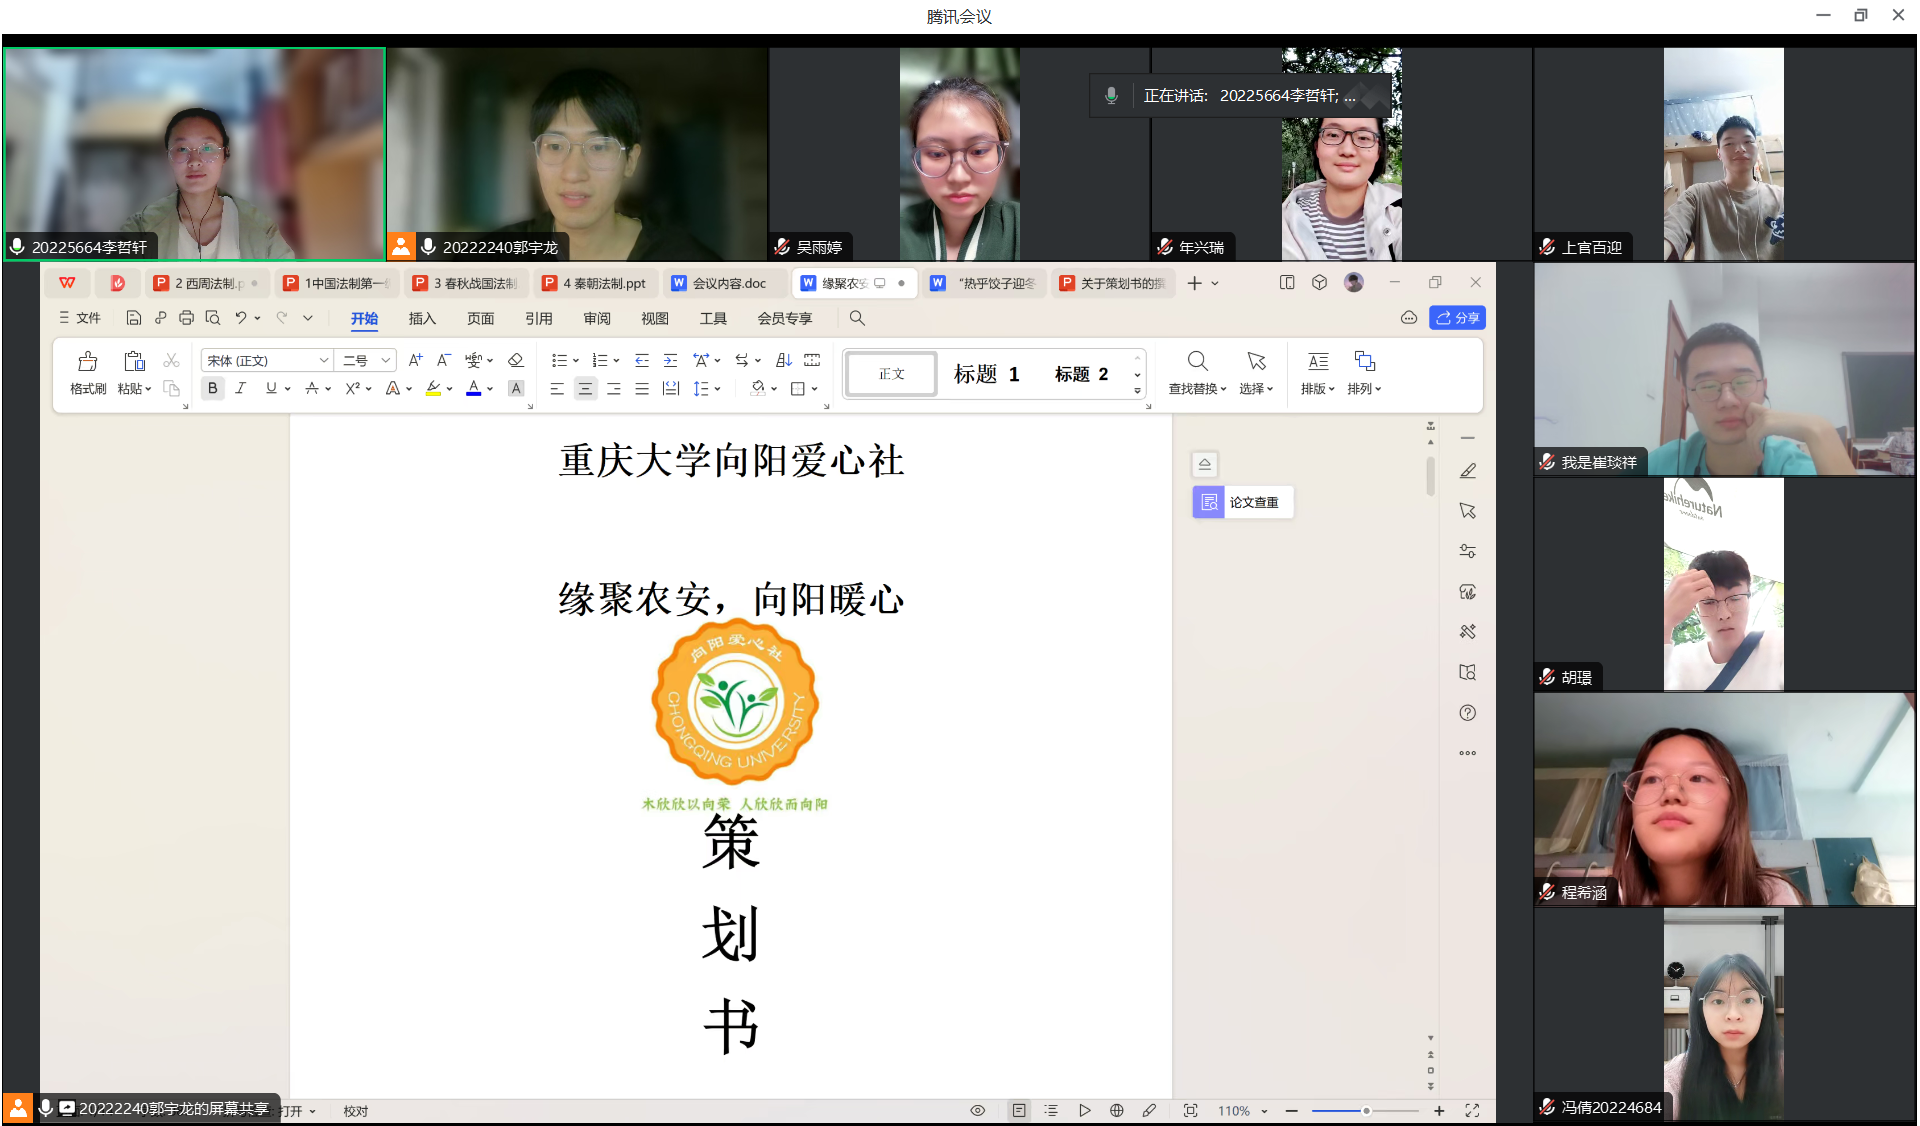The width and height of the screenshot is (1920, 1126).
Task: Click the blue 分享 share button
Action: click(x=1457, y=318)
